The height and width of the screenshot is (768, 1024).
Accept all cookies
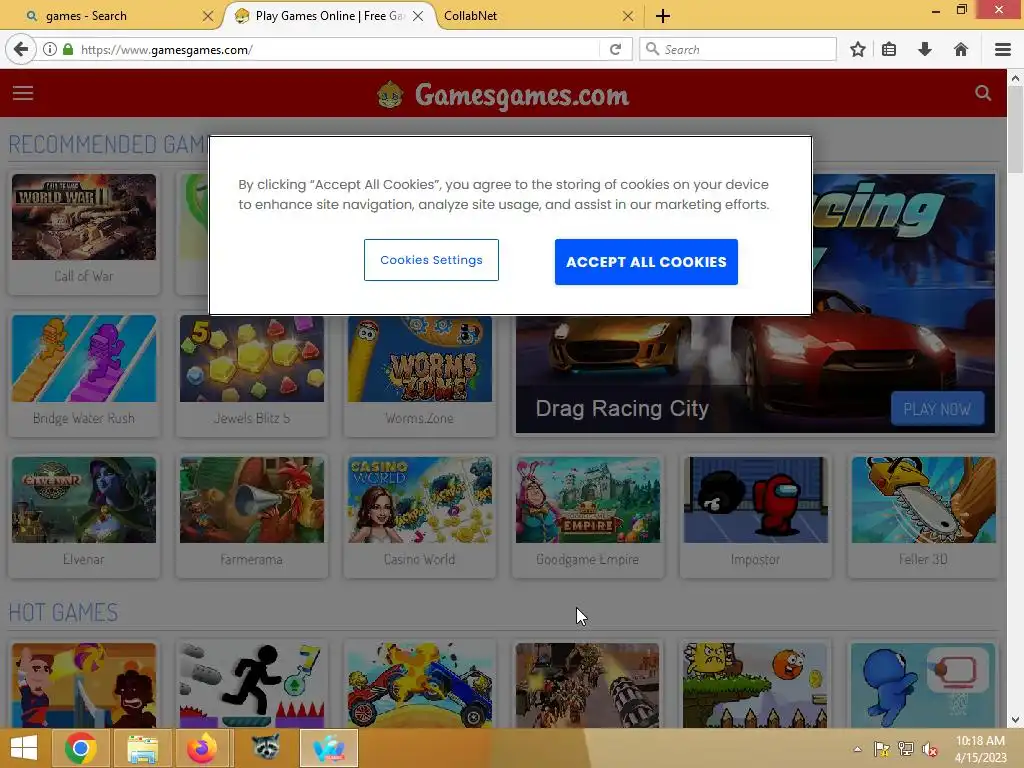pos(646,262)
